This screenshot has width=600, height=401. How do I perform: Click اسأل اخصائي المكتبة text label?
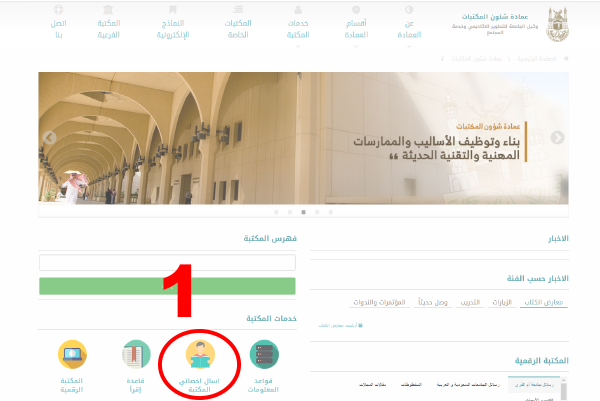point(199,385)
